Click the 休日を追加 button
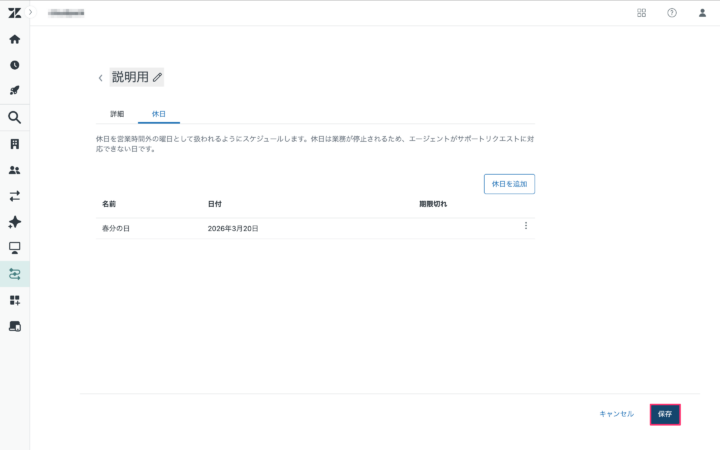Screen dimensions: 720x450 point(509,183)
